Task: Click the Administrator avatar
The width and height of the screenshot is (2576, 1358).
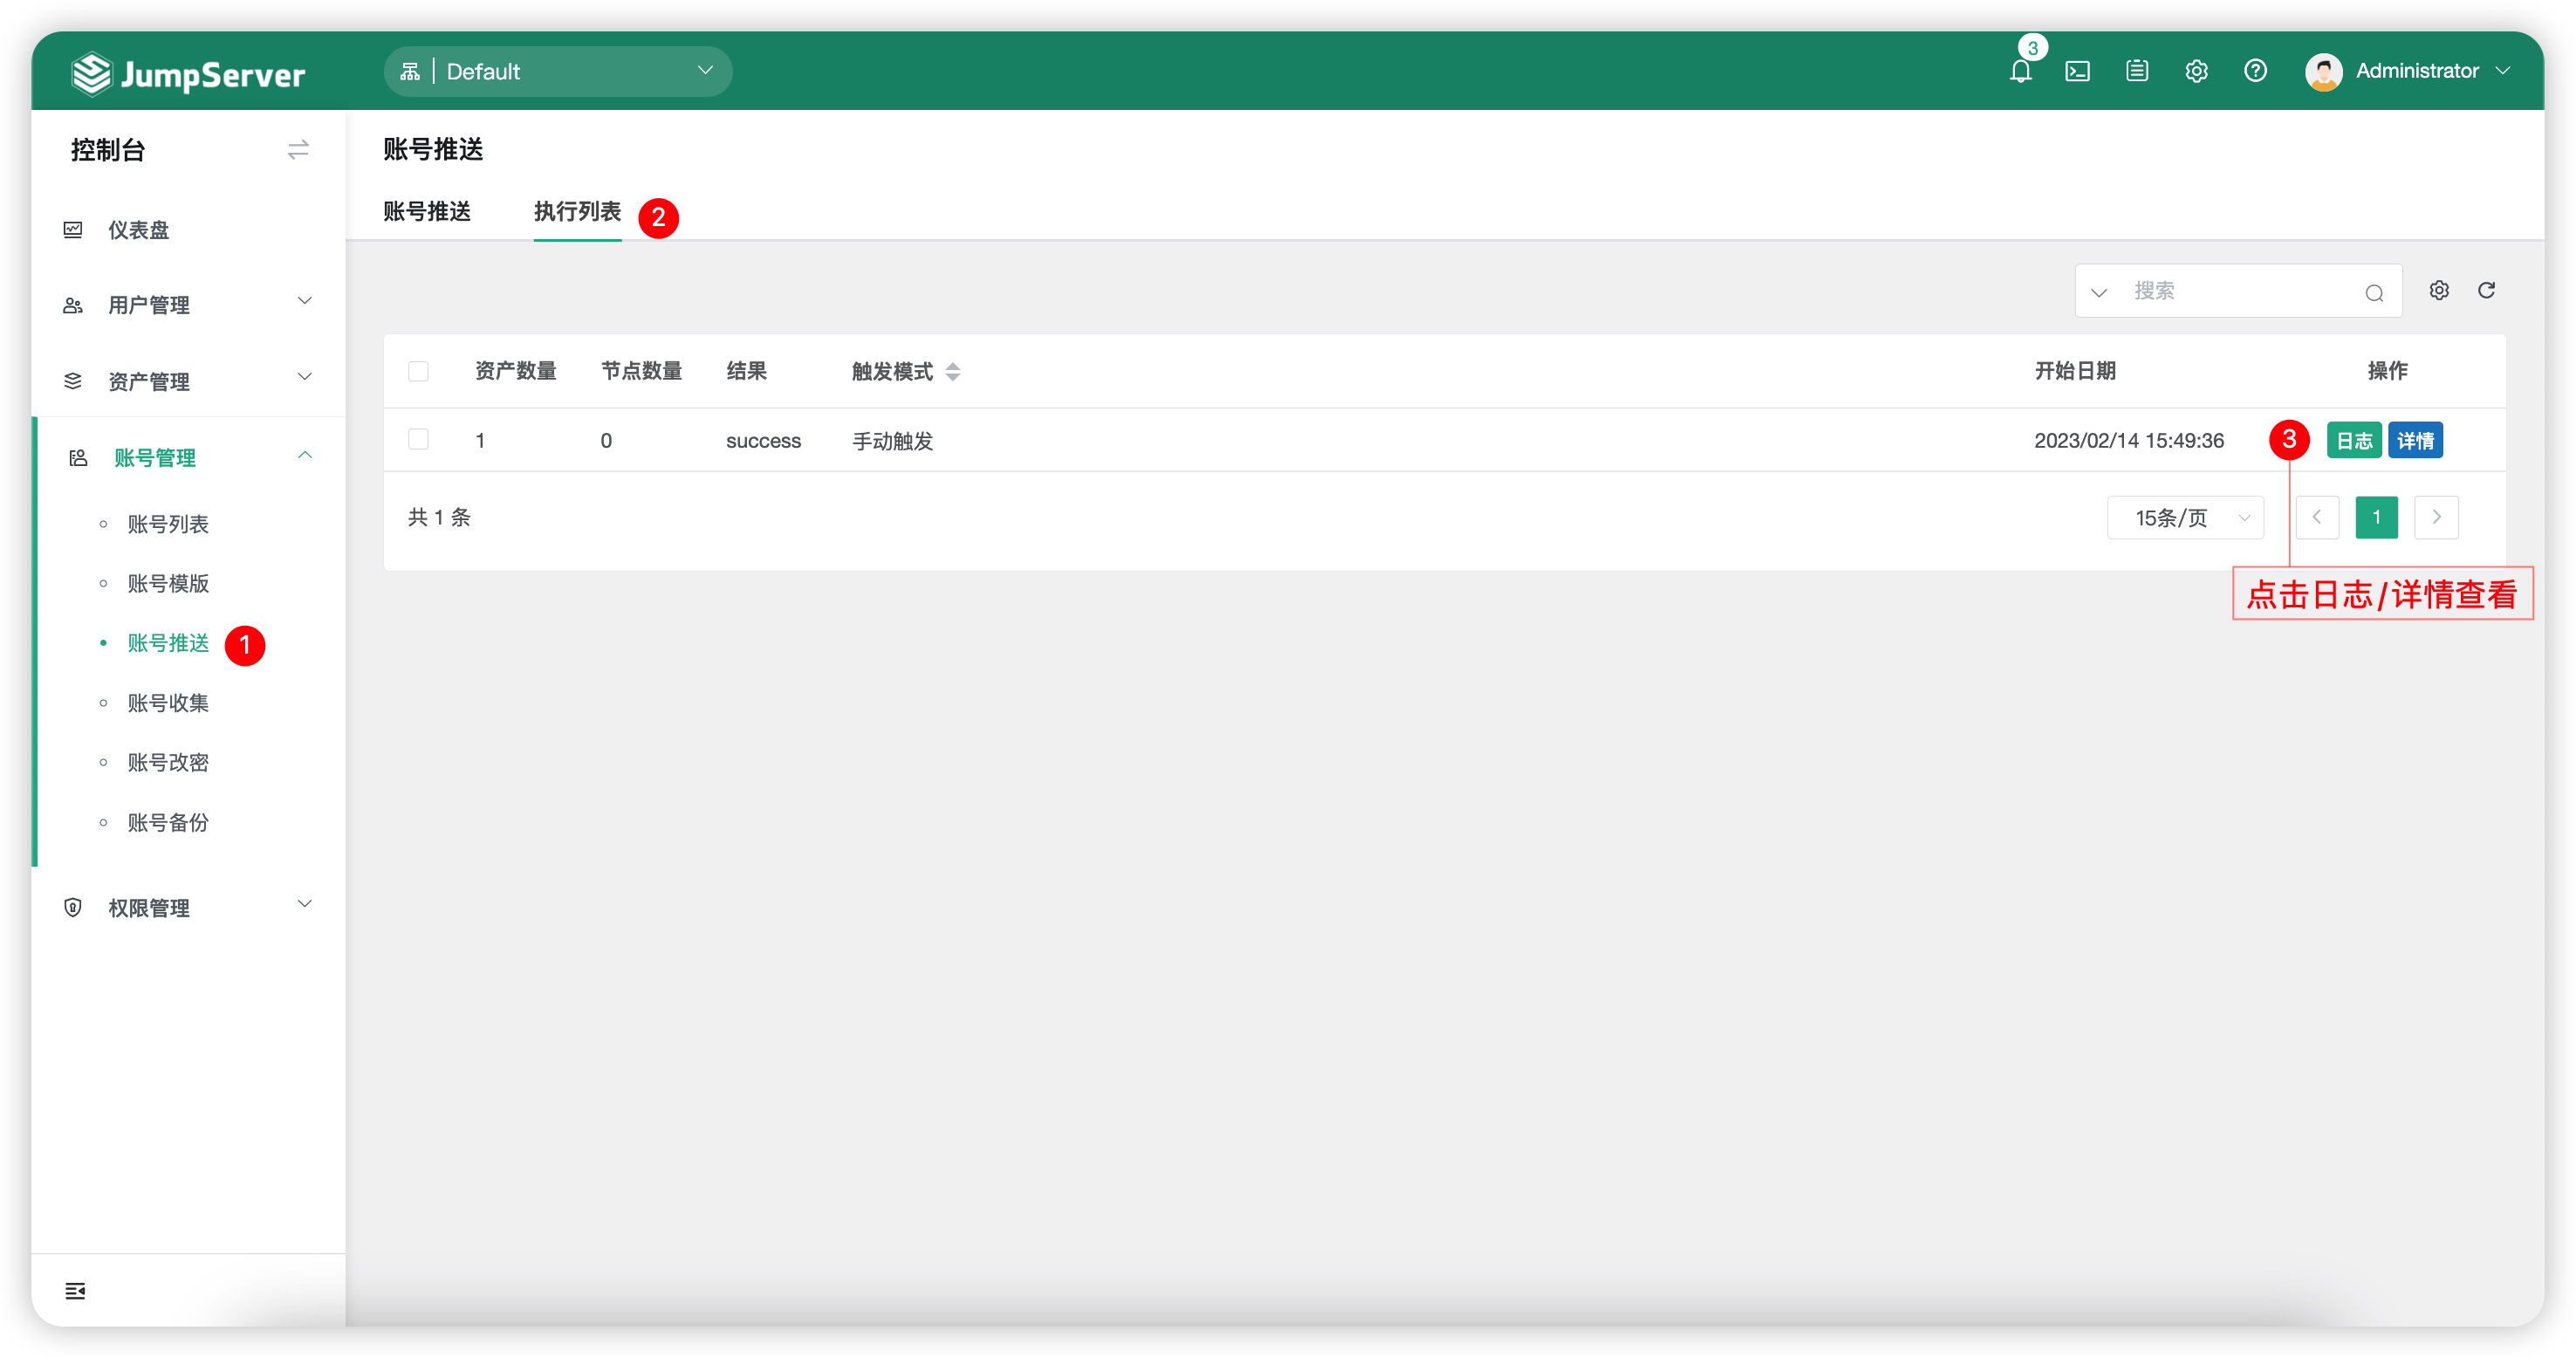Action: tap(2323, 71)
